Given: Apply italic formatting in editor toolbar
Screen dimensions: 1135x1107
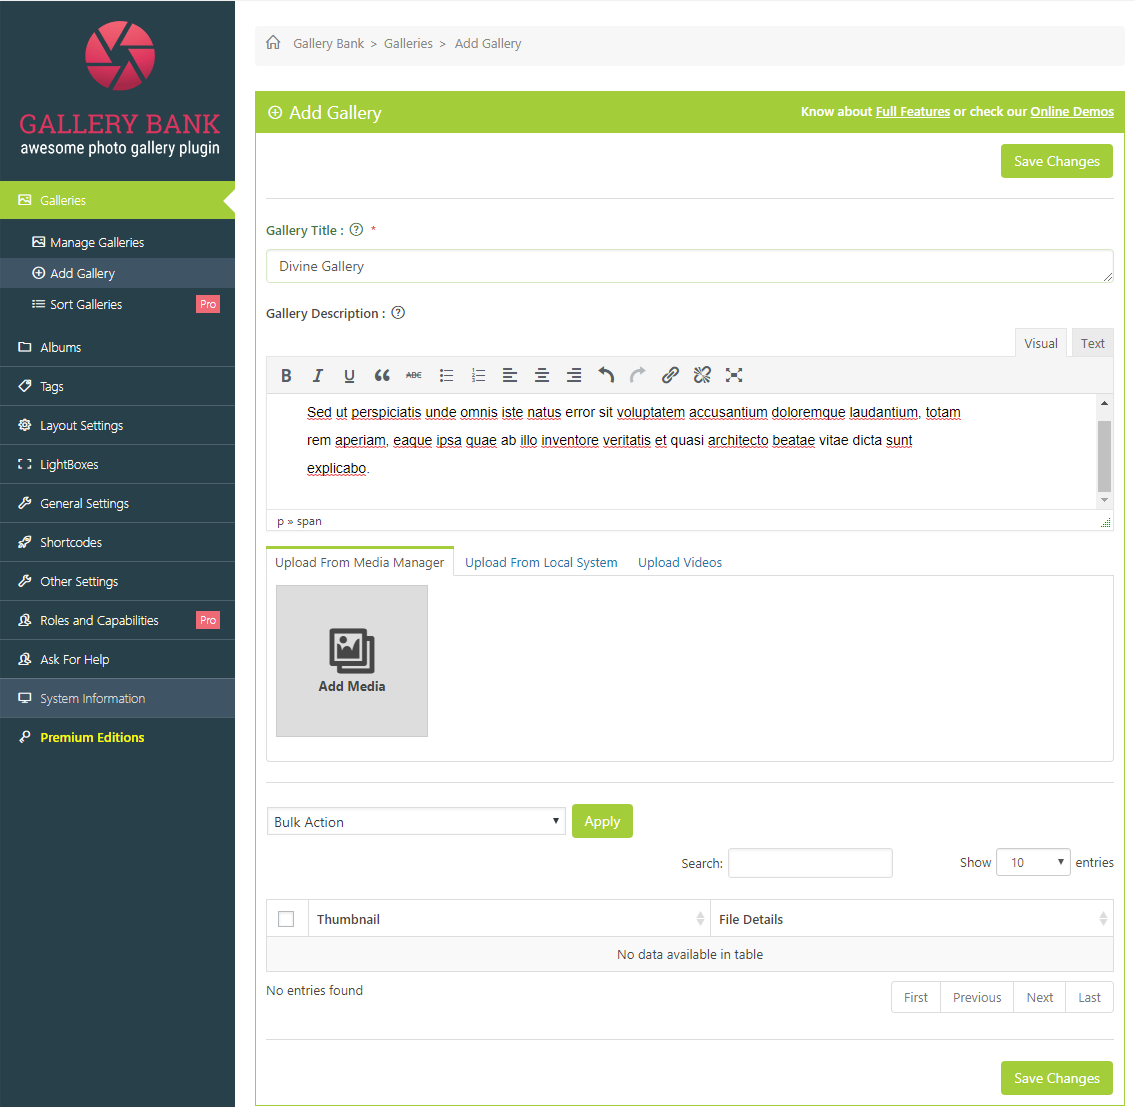Looking at the screenshot, I should click(317, 375).
